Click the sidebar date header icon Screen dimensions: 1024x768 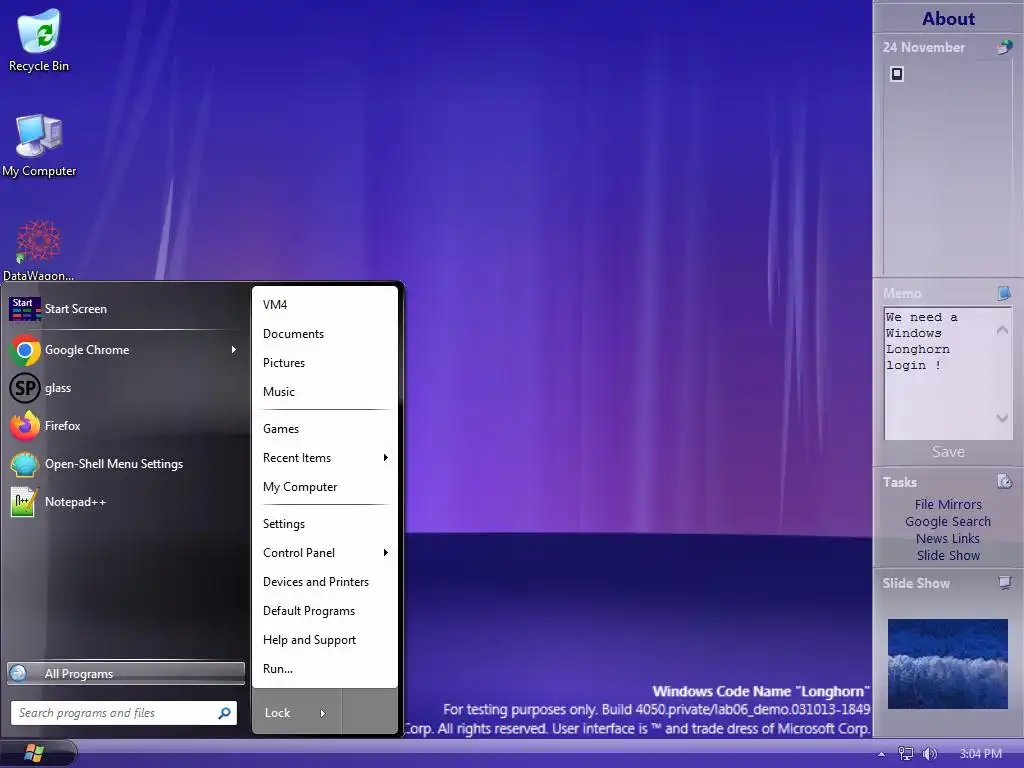click(x=1005, y=47)
